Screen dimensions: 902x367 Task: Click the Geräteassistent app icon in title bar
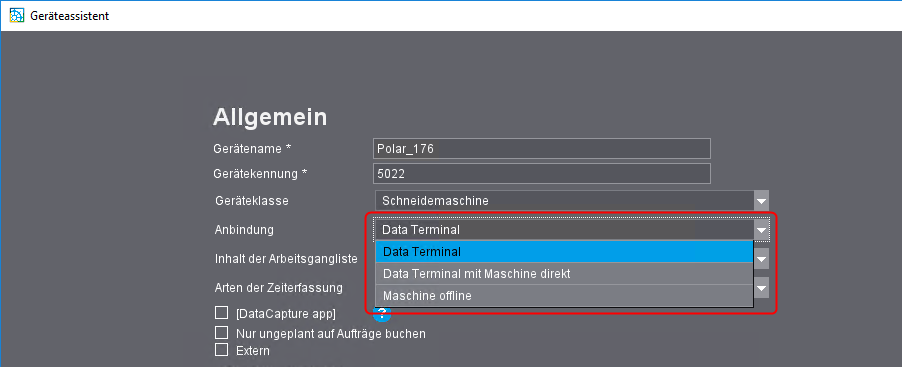point(18,16)
